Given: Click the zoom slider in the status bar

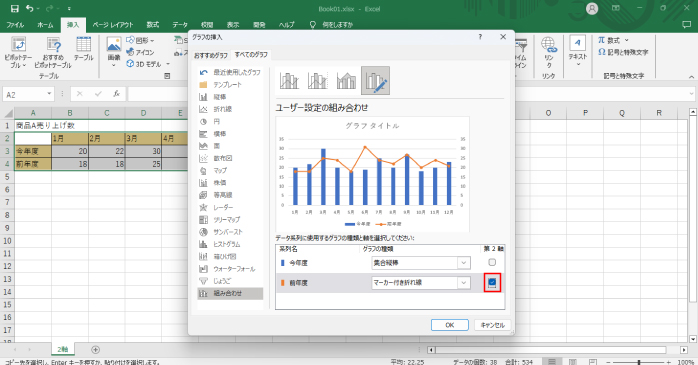Looking at the screenshot, I should pyautogui.click(x=639, y=362).
